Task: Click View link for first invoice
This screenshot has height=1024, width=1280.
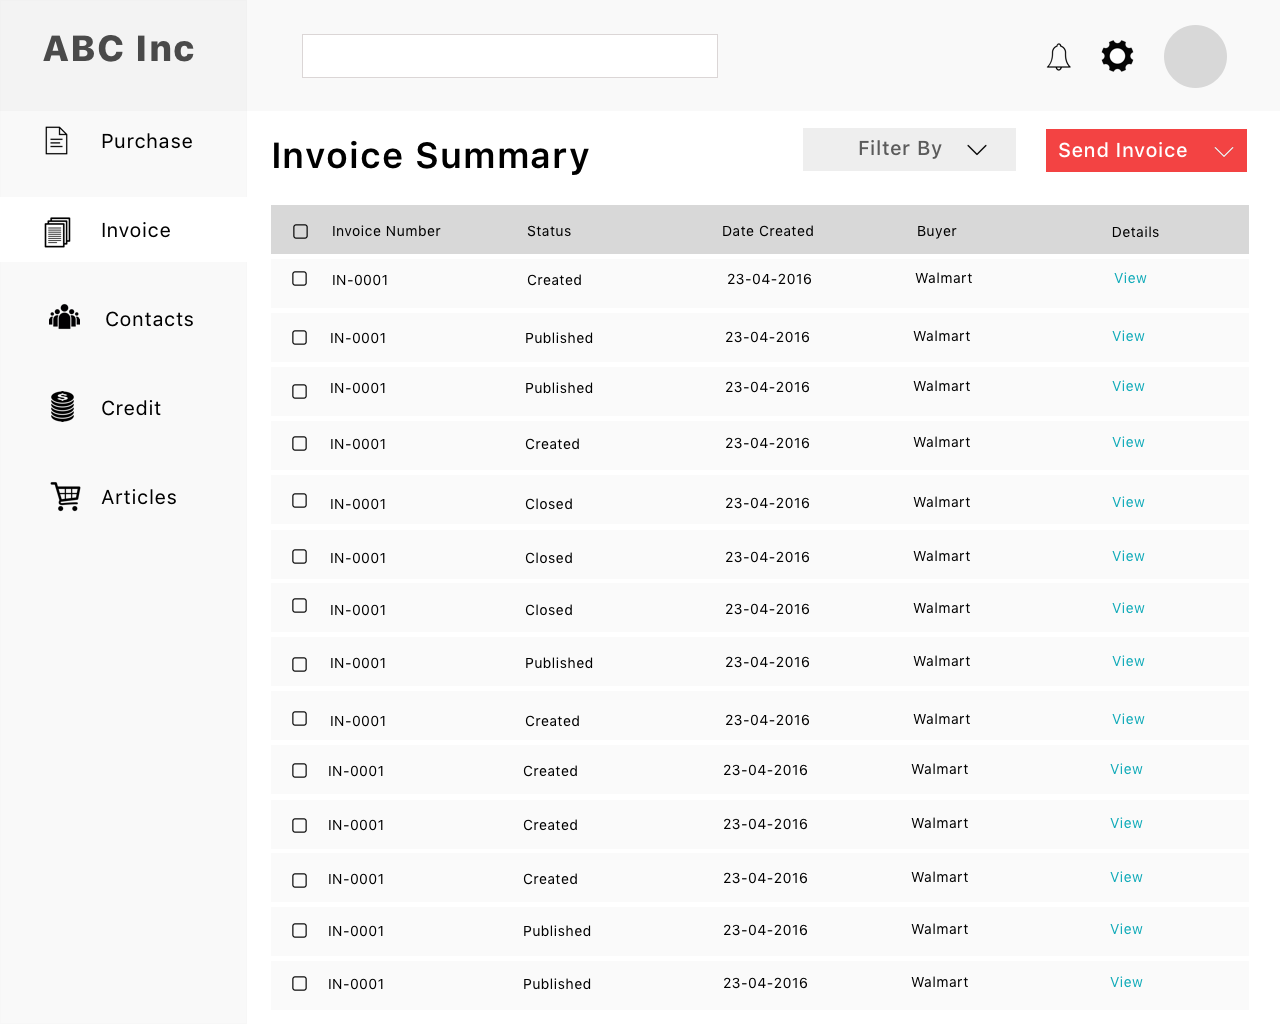Action: [1130, 278]
